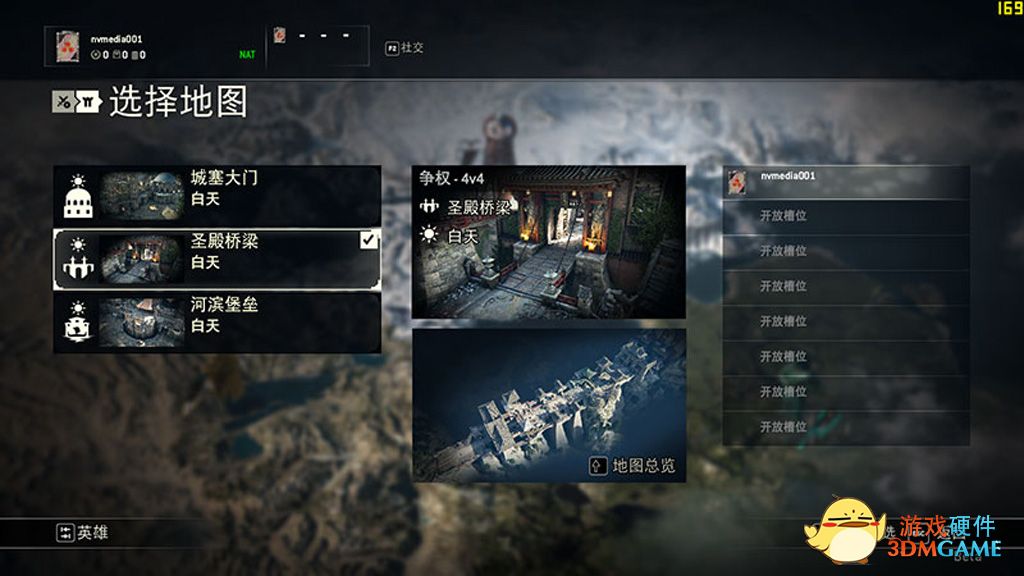
Task: Select the 河滨堡垒 map entry
Action: click(217, 323)
